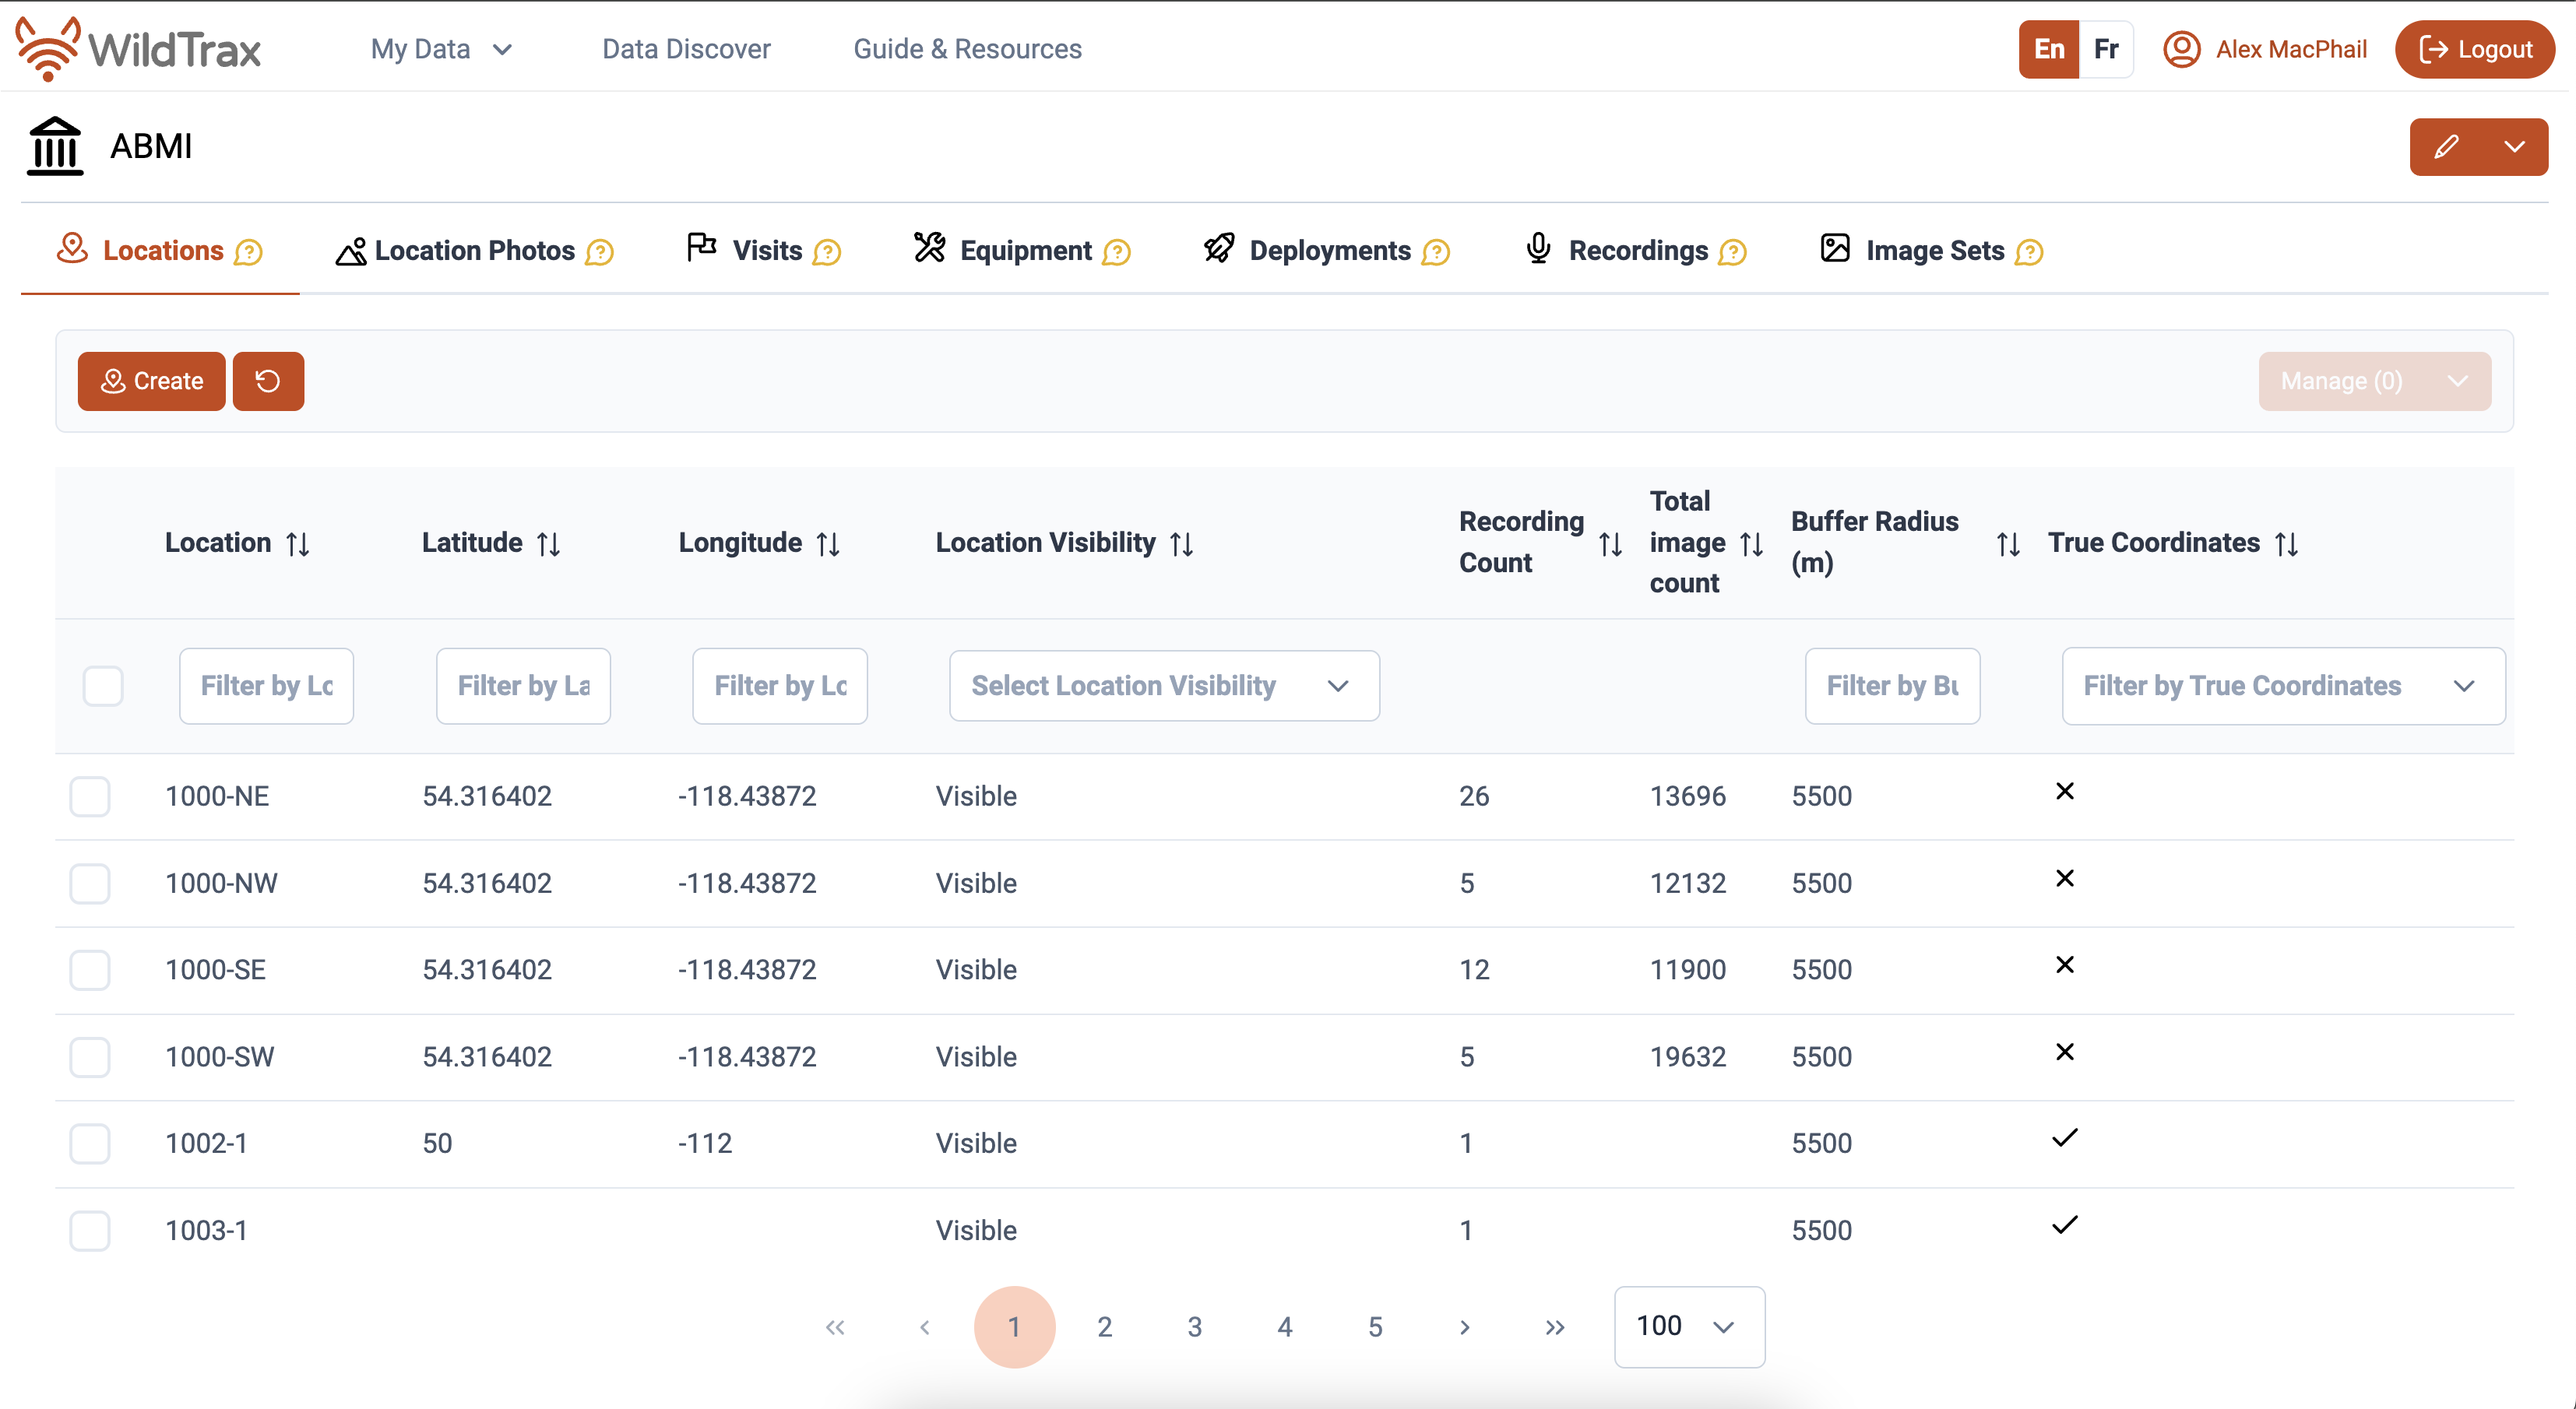The image size is (2576, 1409).
Task: Click help icon beside Recordings tab
Action: click(x=1732, y=252)
